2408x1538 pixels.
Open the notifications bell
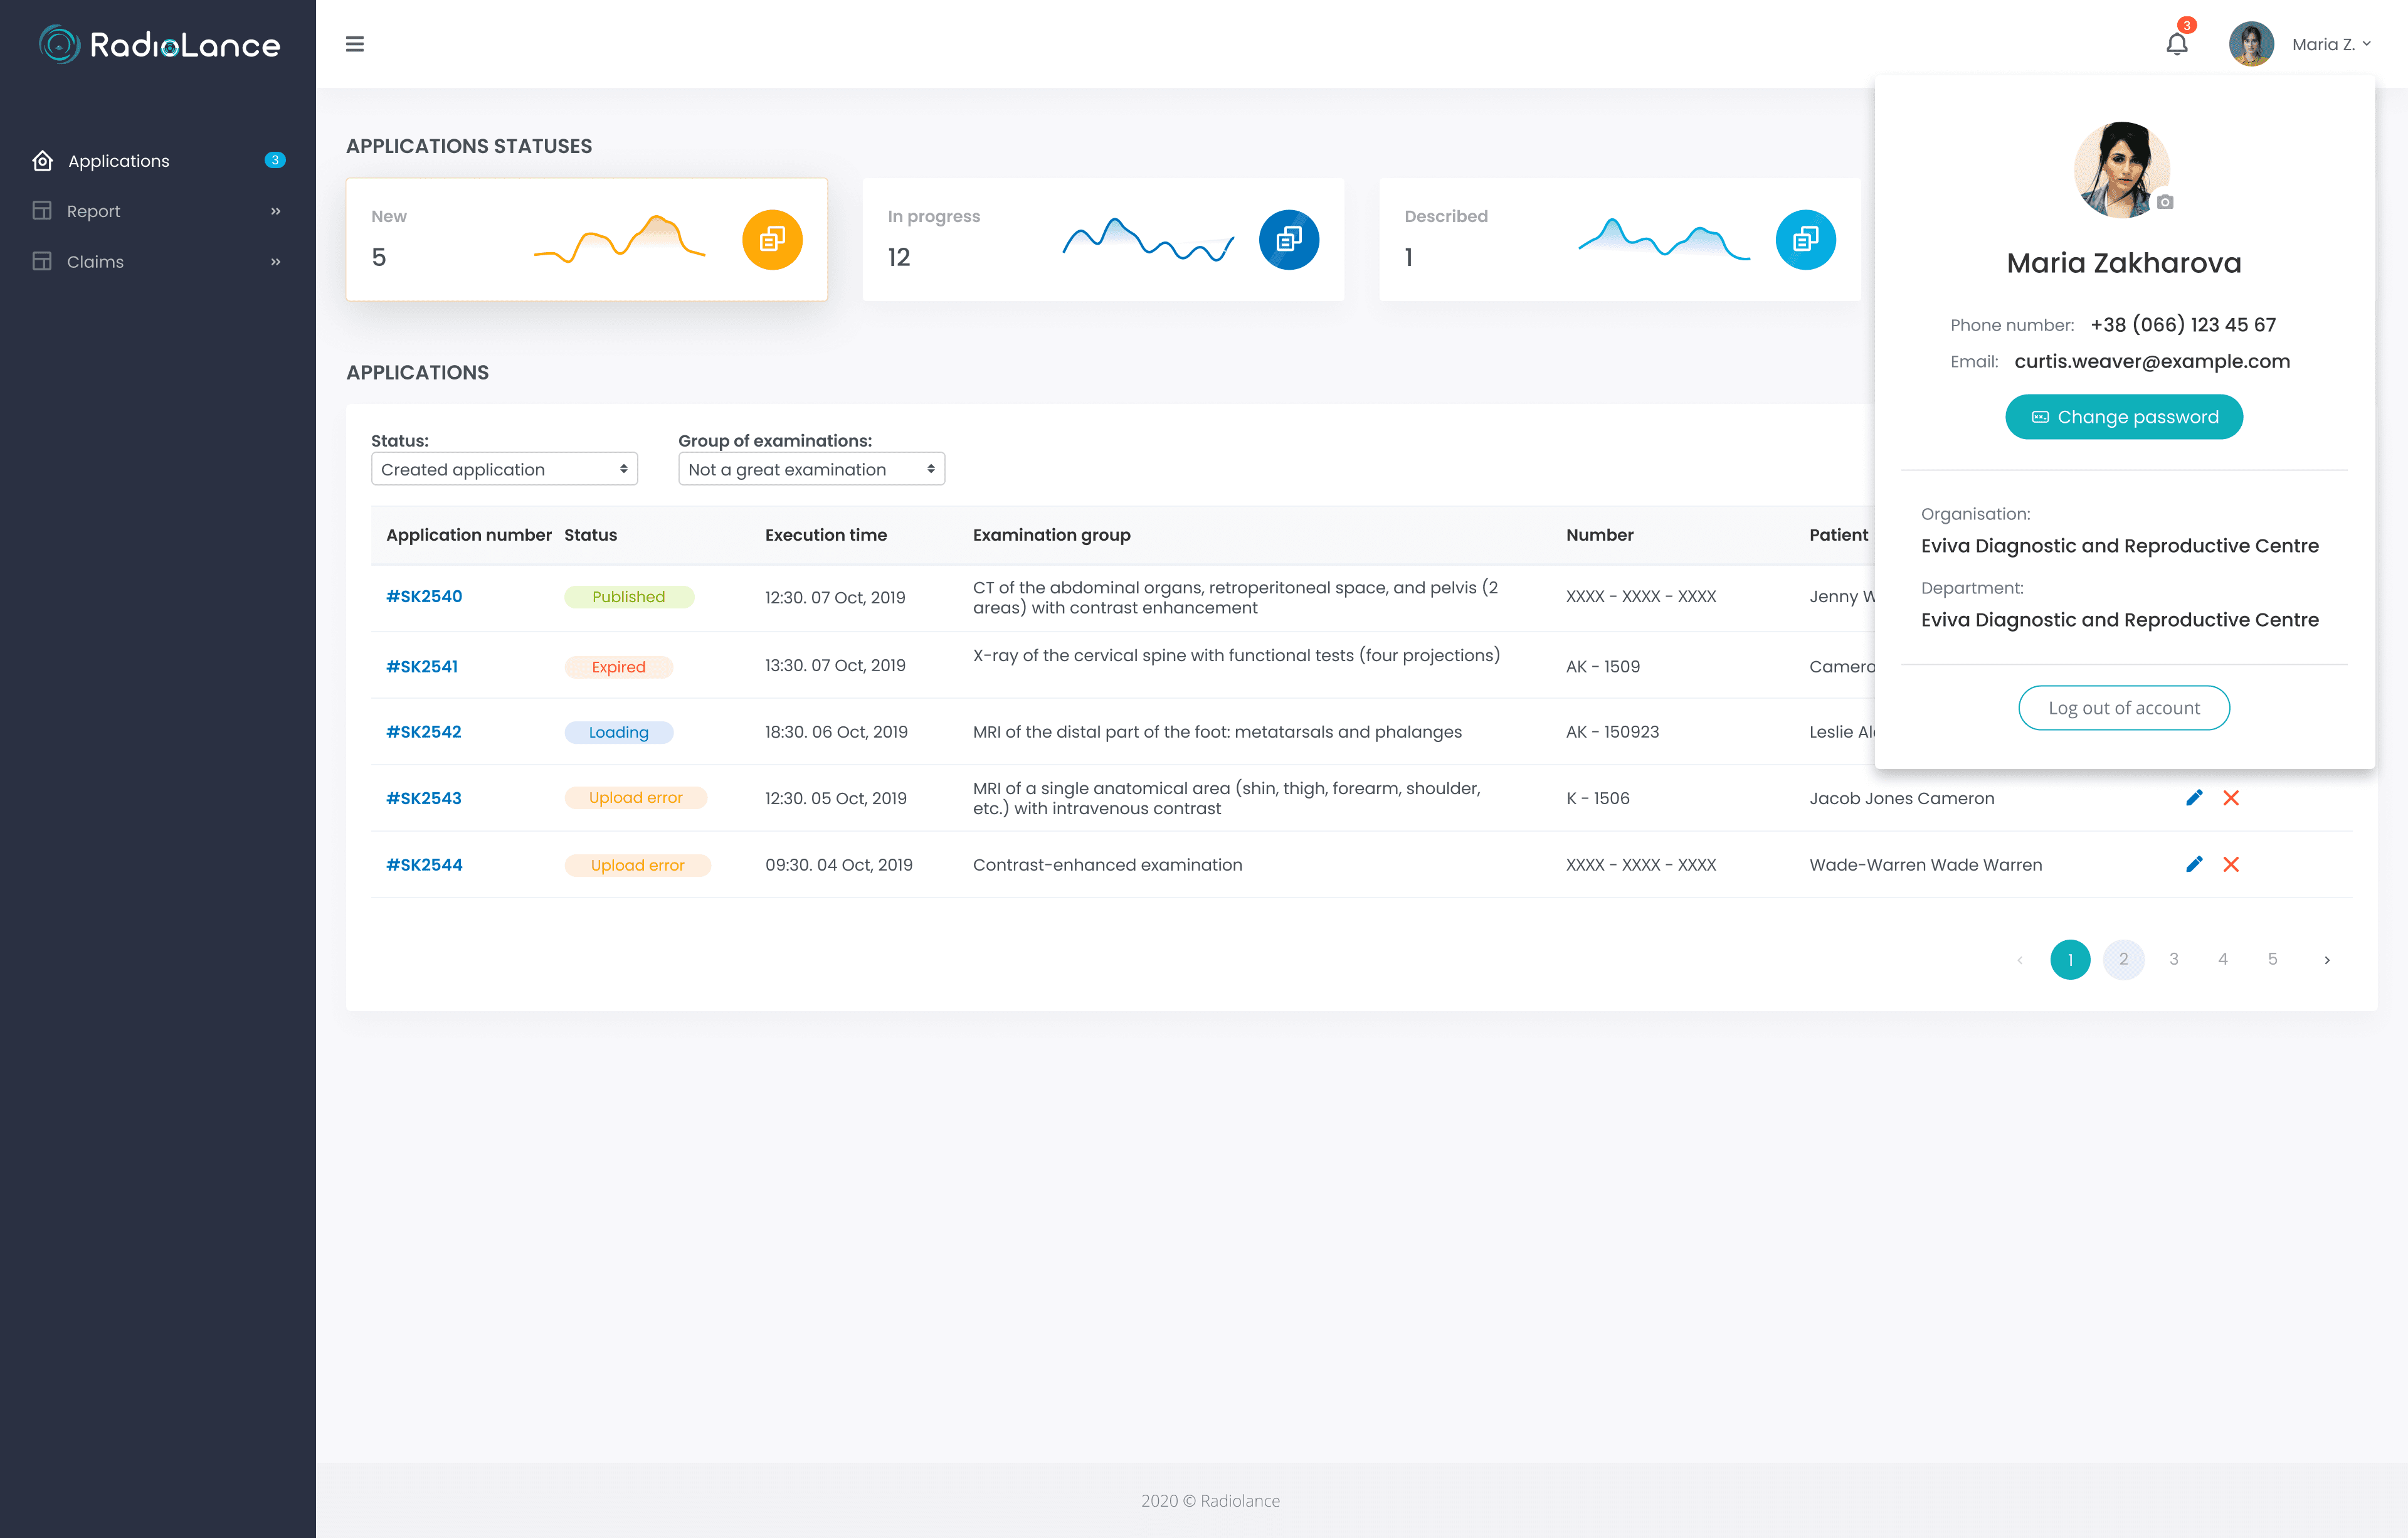(2176, 44)
